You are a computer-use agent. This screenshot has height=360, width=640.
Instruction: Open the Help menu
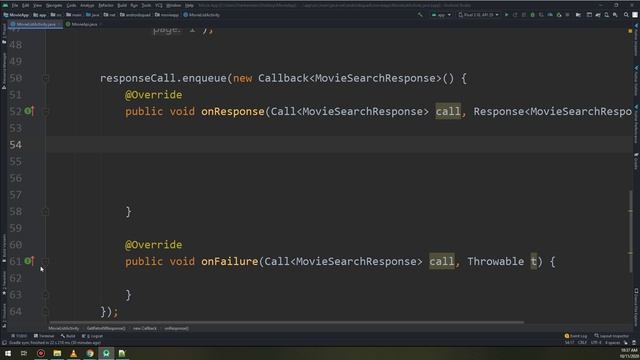point(189,6)
